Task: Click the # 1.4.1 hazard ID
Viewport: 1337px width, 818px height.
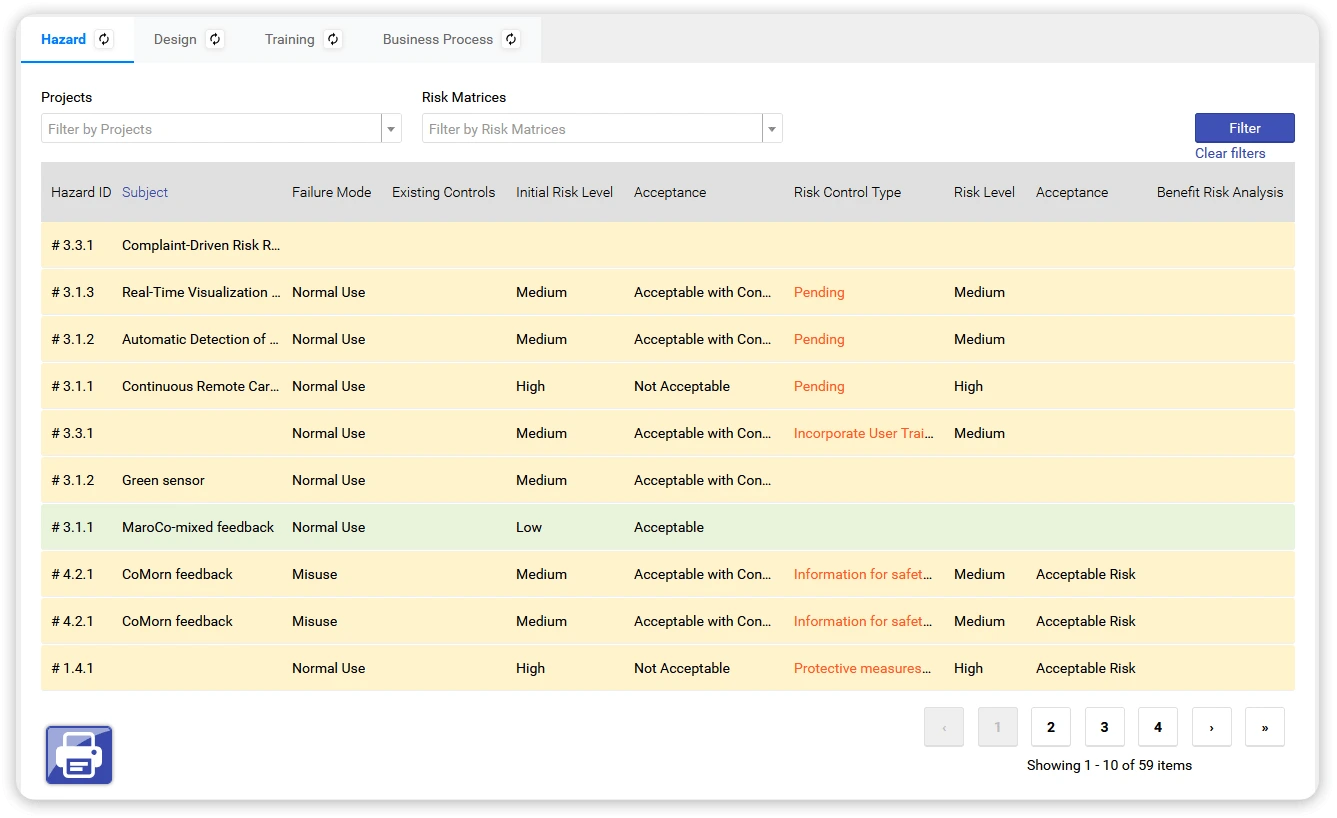Action: 72,668
